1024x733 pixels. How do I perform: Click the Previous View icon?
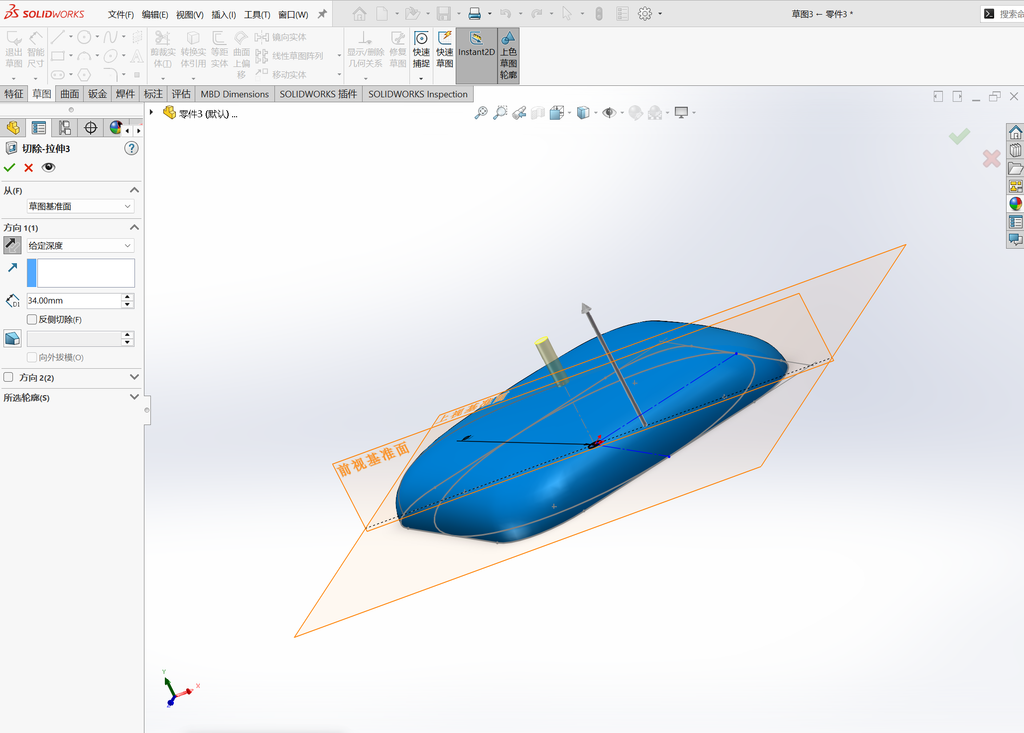click(x=519, y=113)
